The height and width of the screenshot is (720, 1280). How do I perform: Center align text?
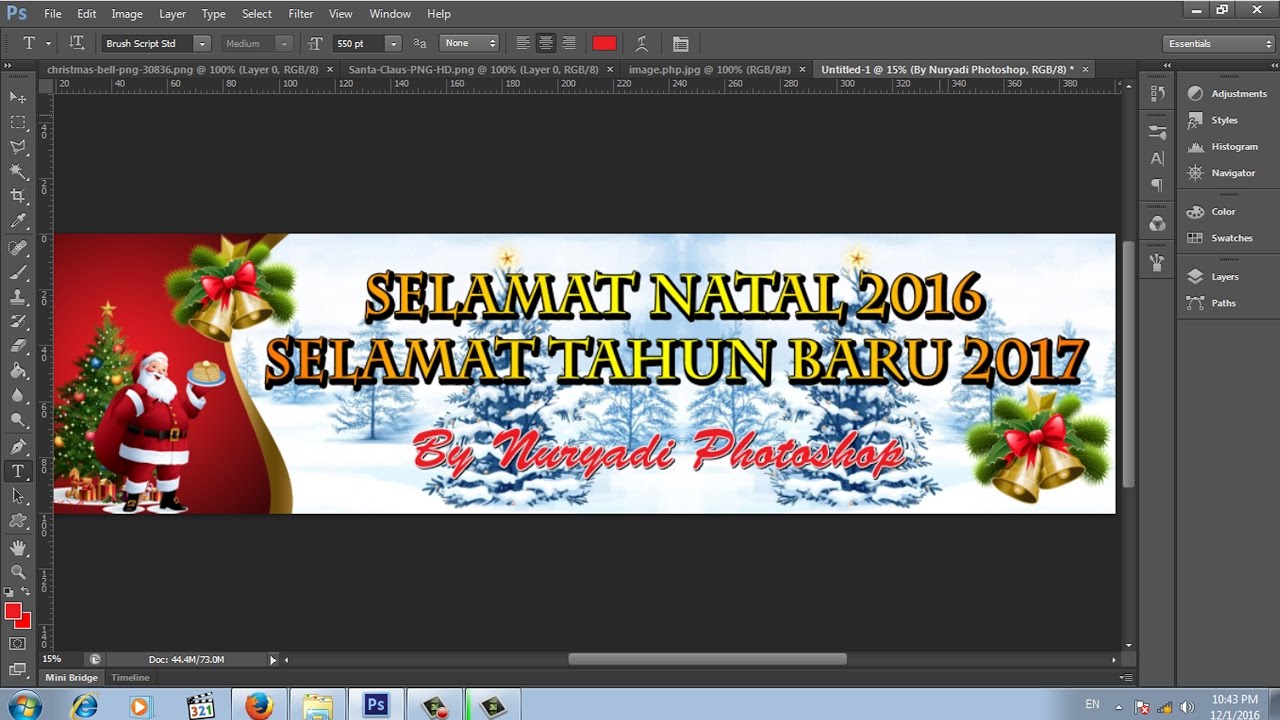tap(546, 43)
